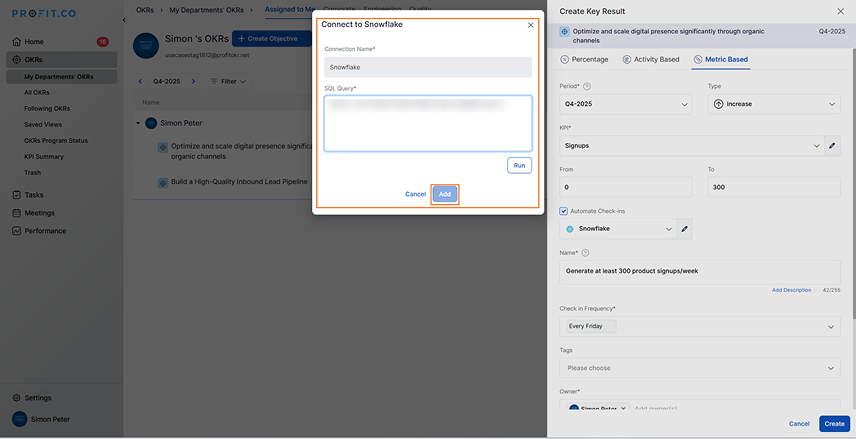Viewport: 856px width, 439px height.
Task: Click the Connection Name field
Action: (427, 67)
